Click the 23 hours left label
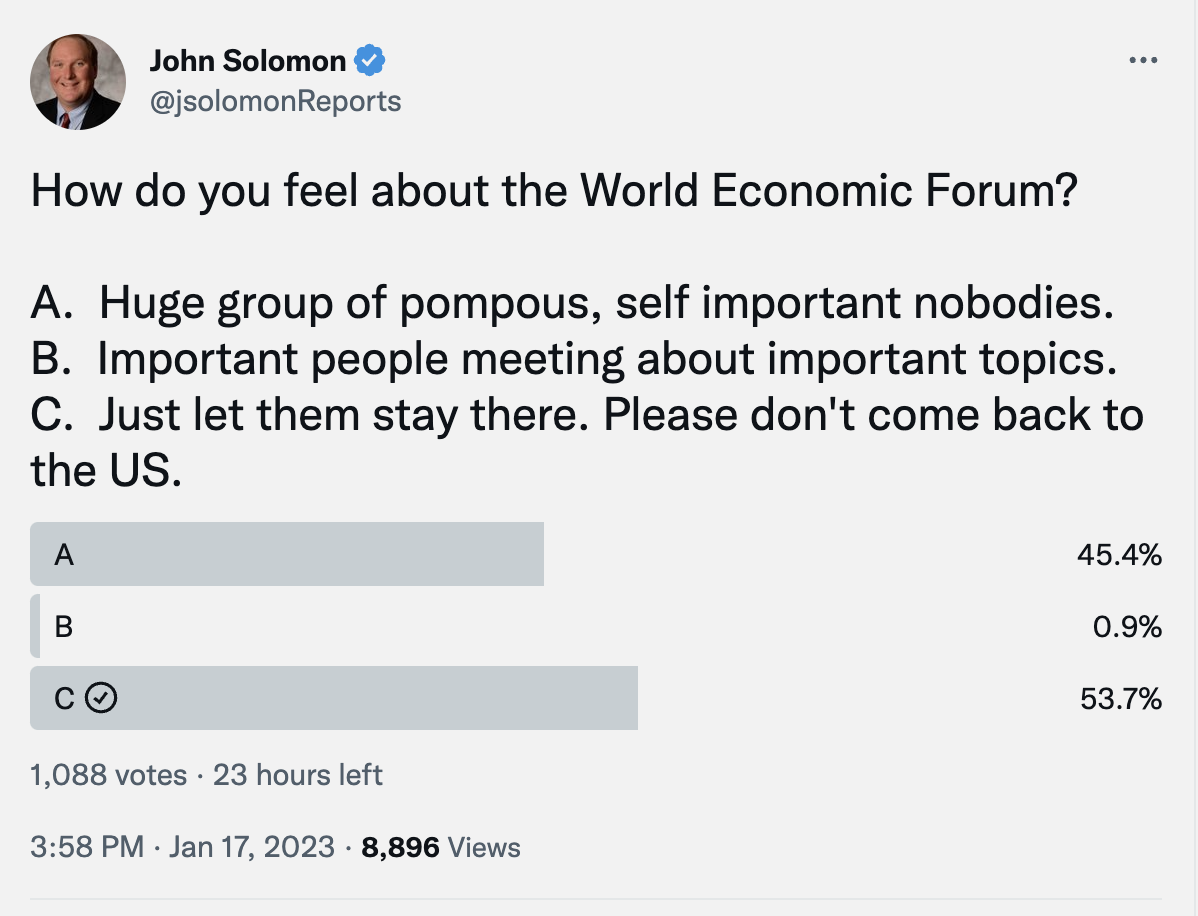The height and width of the screenshot is (916, 1198). (297, 775)
